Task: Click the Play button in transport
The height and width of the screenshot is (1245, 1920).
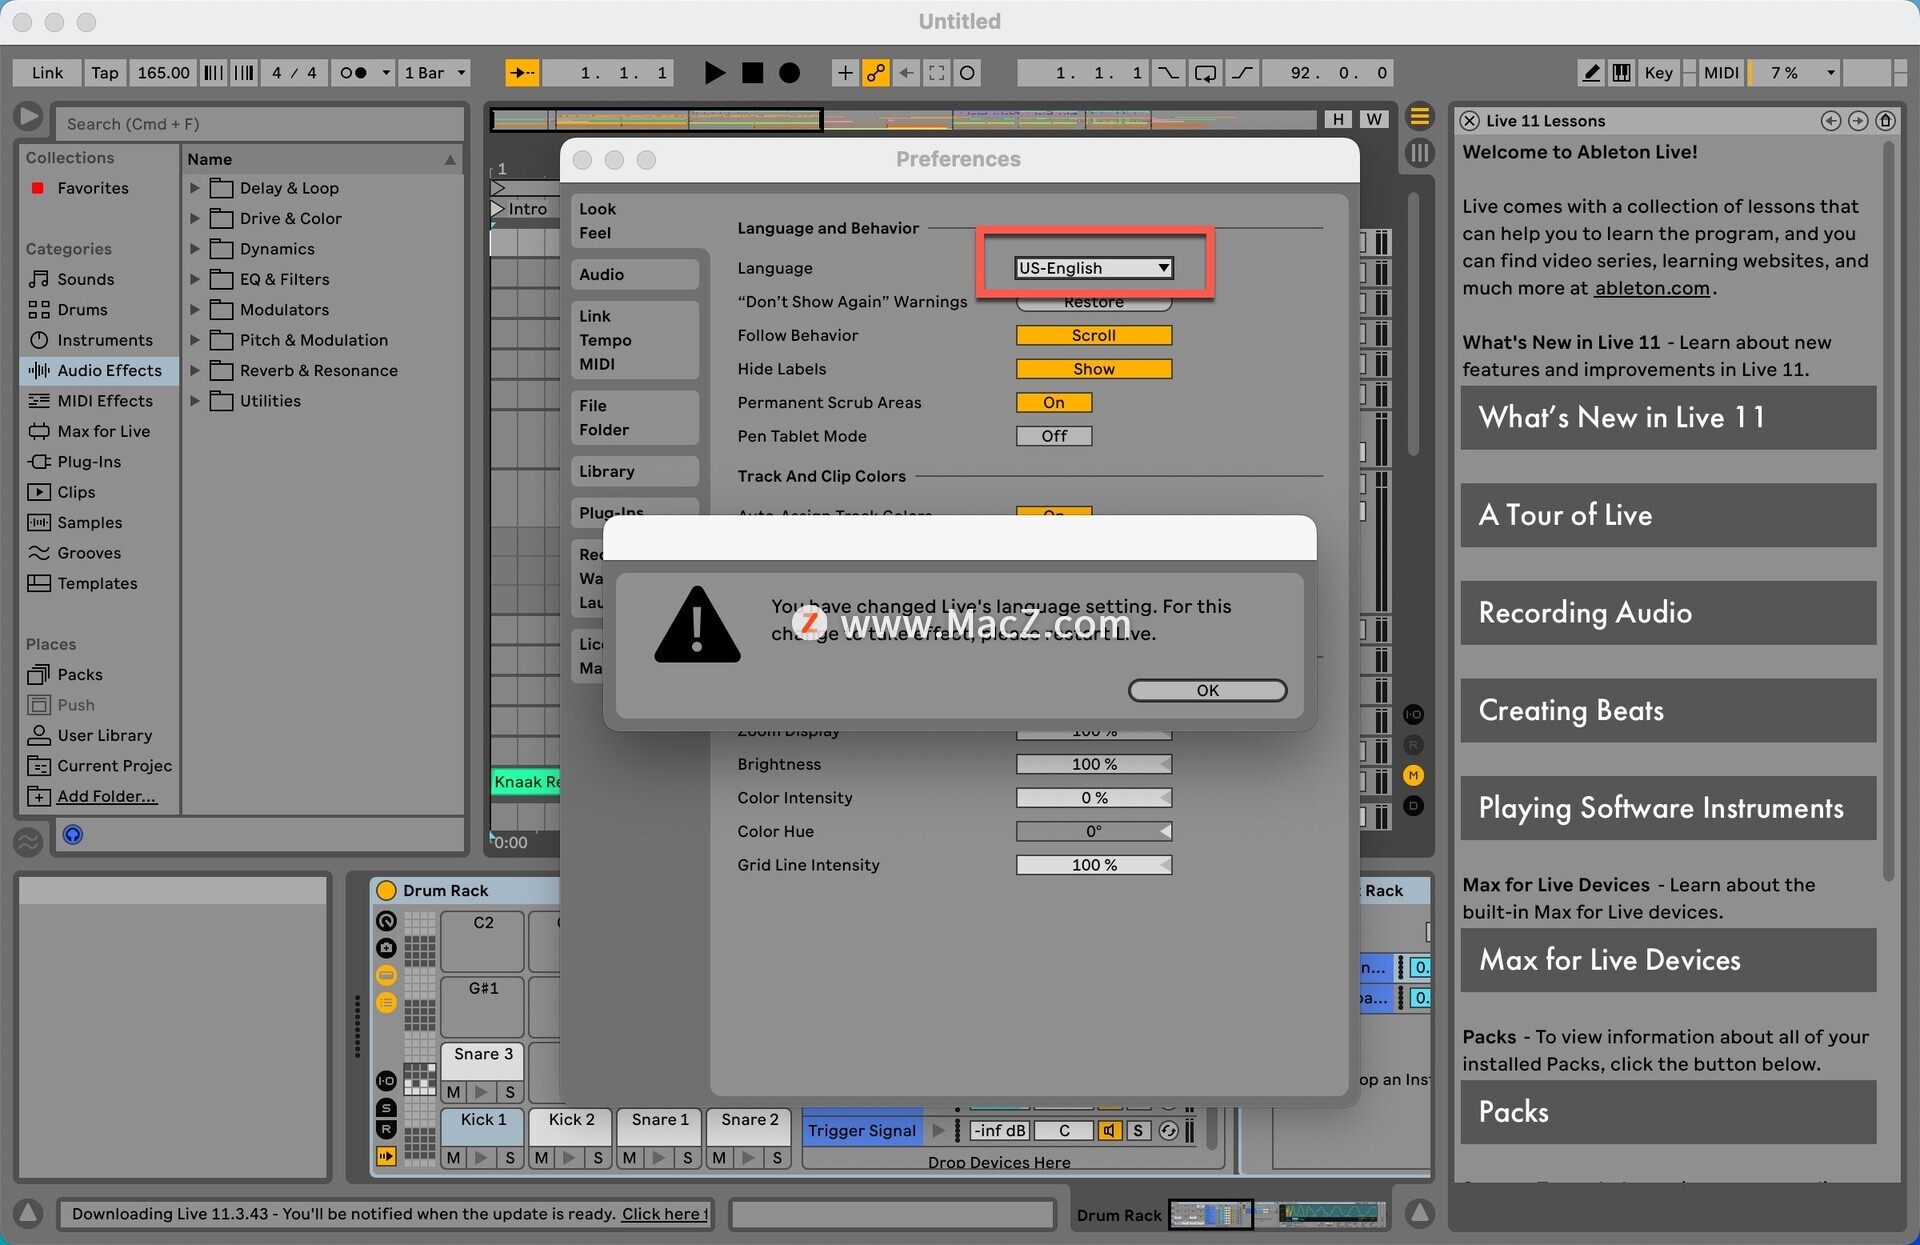Action: (714, 73)
